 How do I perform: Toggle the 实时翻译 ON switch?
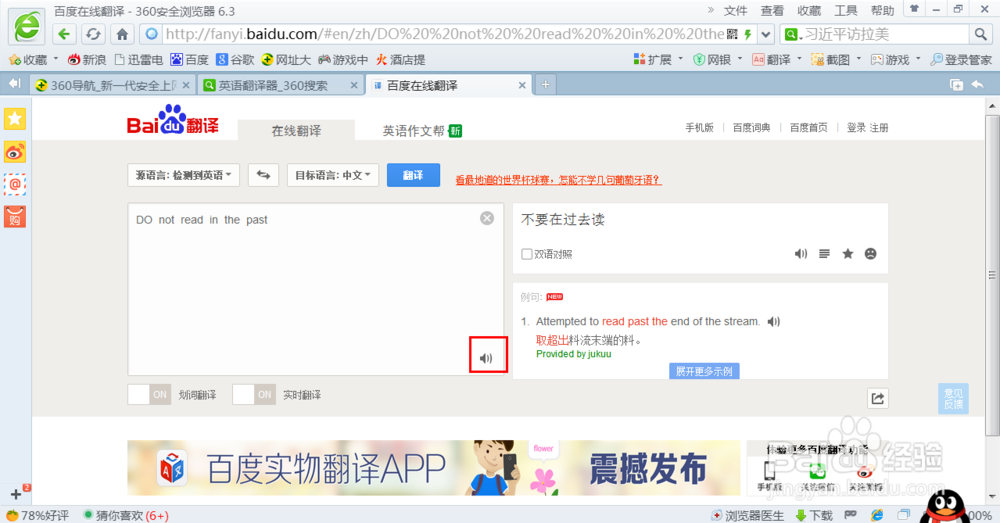coord(254,395)
